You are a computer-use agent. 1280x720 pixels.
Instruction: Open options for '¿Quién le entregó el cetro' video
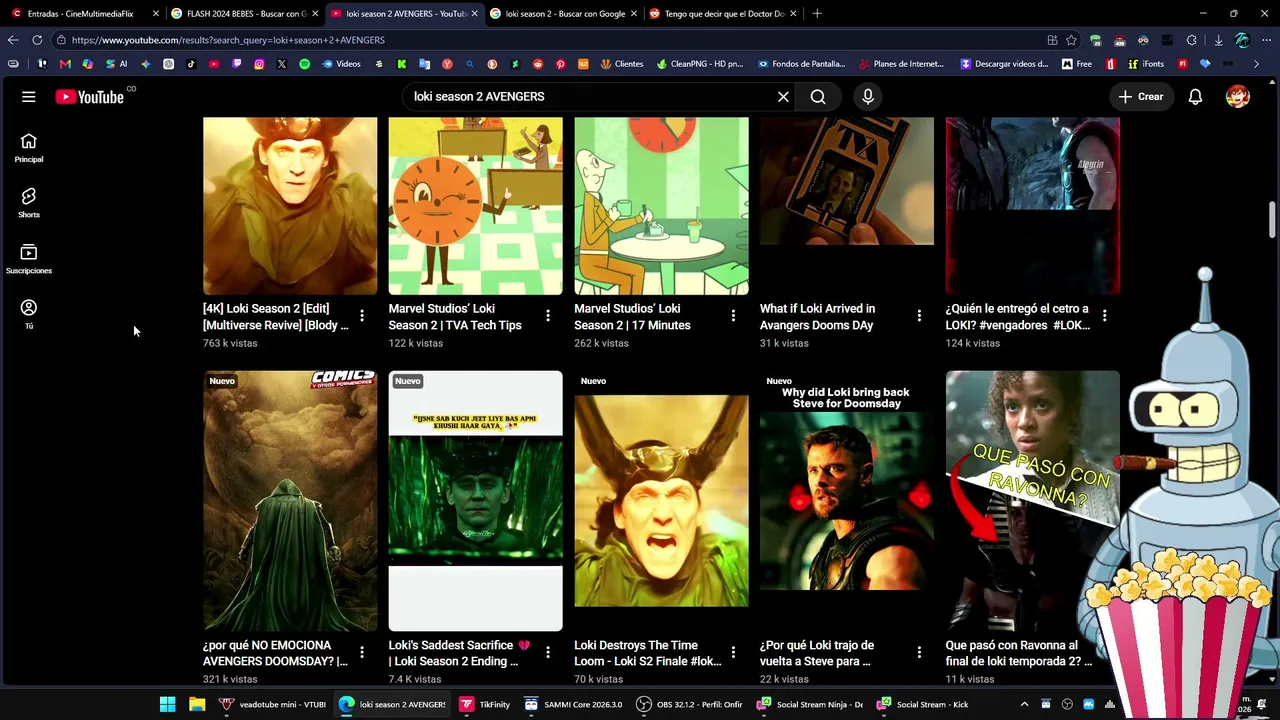[1104, 316]
